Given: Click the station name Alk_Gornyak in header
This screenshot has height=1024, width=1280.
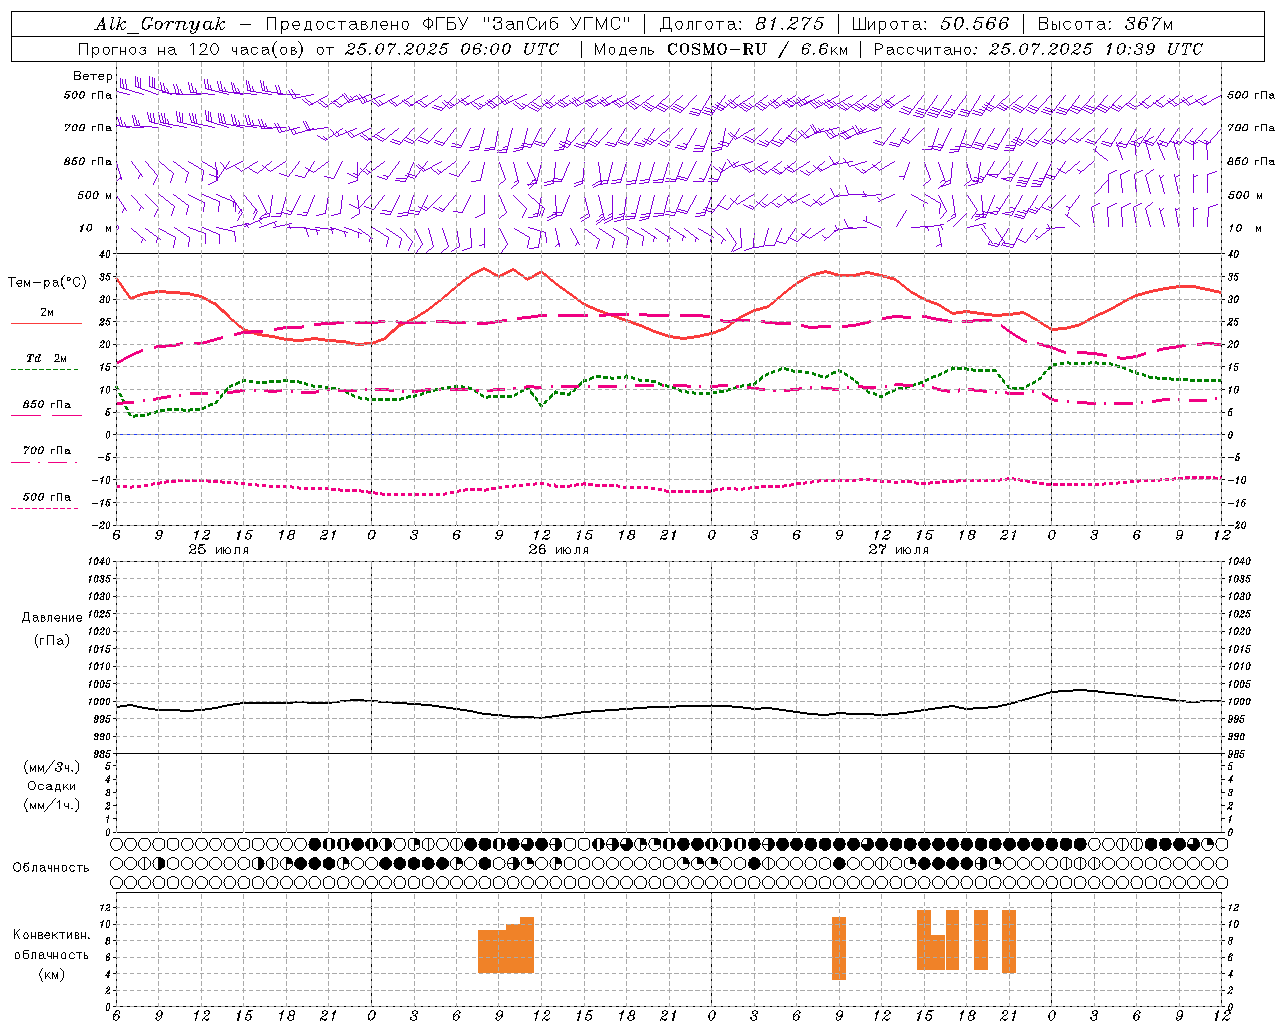Looking at the screenshot, I should [x=160, y=24].
